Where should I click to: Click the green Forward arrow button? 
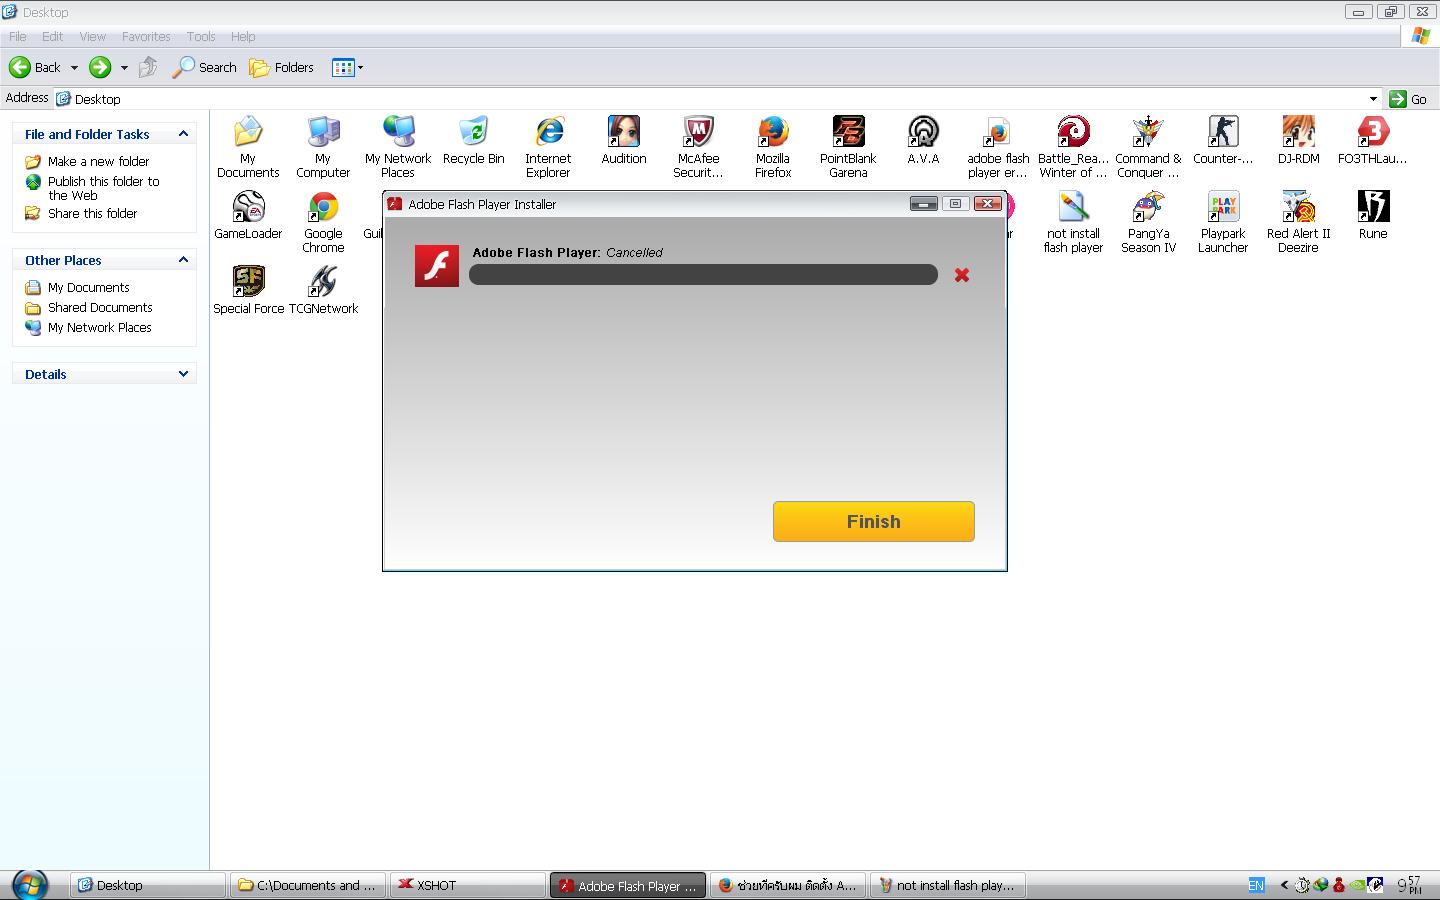[100, 67]
